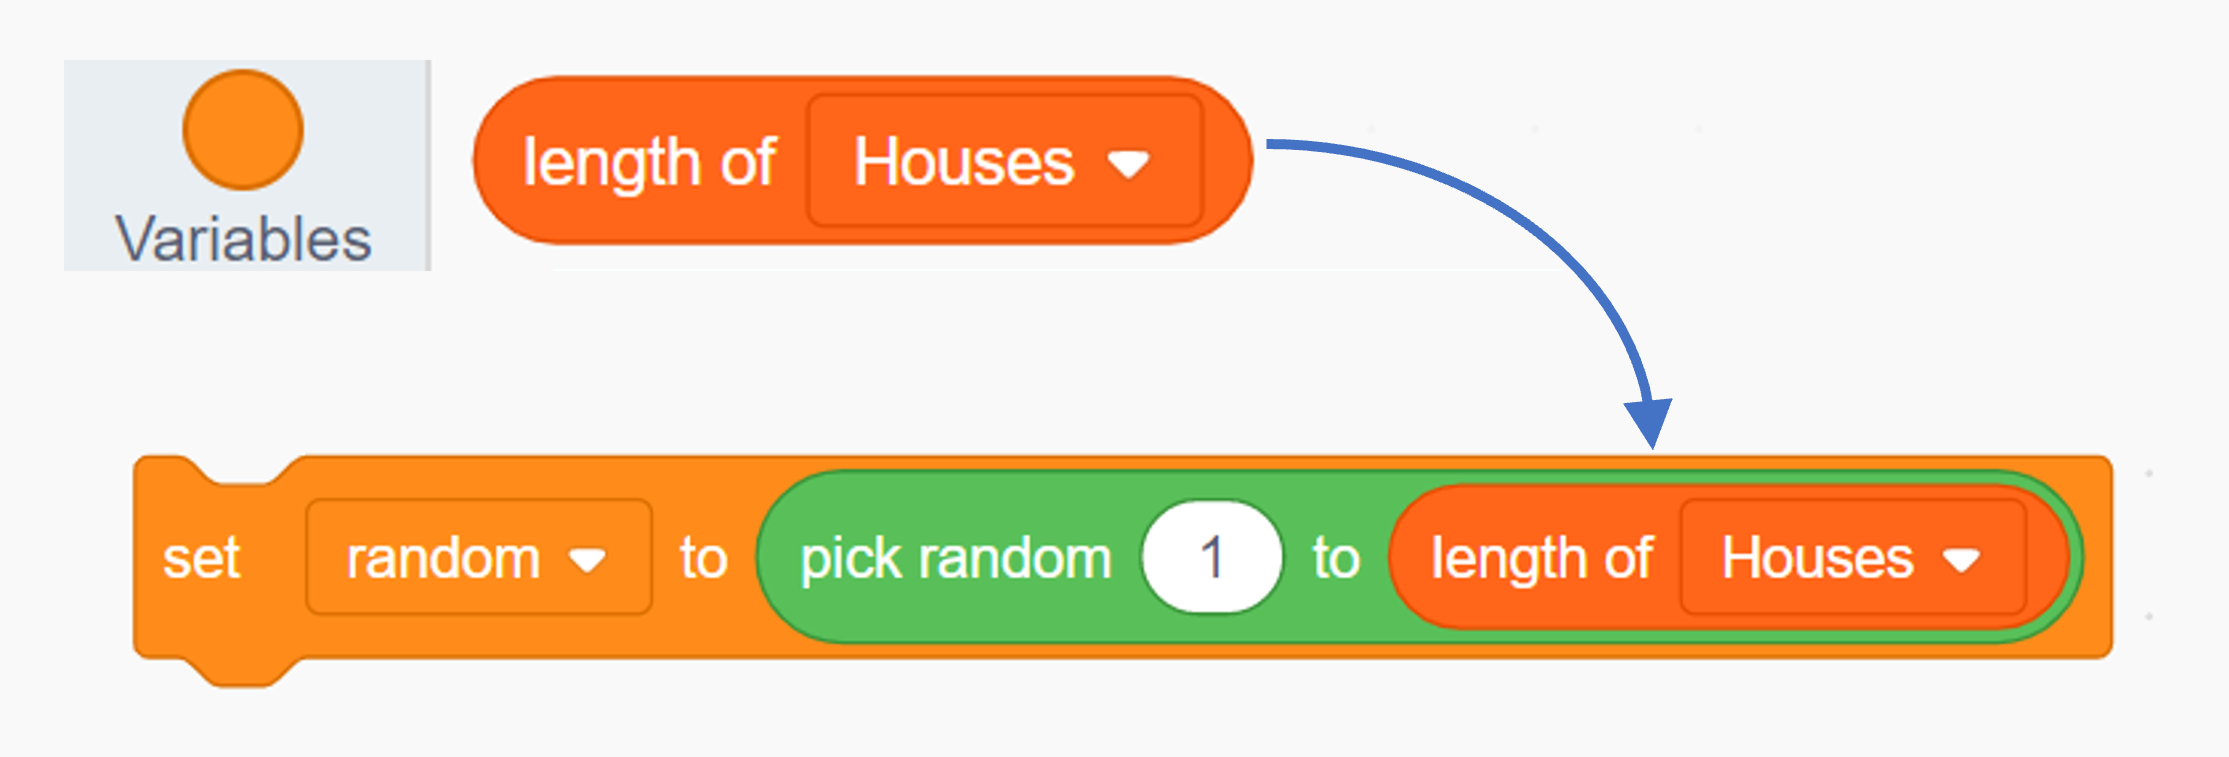The height and width of the screenshot is (757, 2229).
Task: Click nested "length of" text inside set block
Action: (x=1541, y=558)
